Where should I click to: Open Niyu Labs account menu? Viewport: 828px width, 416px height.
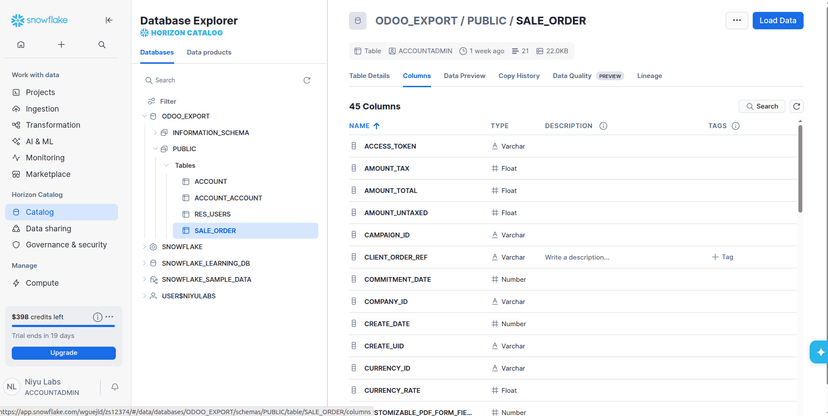51,387
